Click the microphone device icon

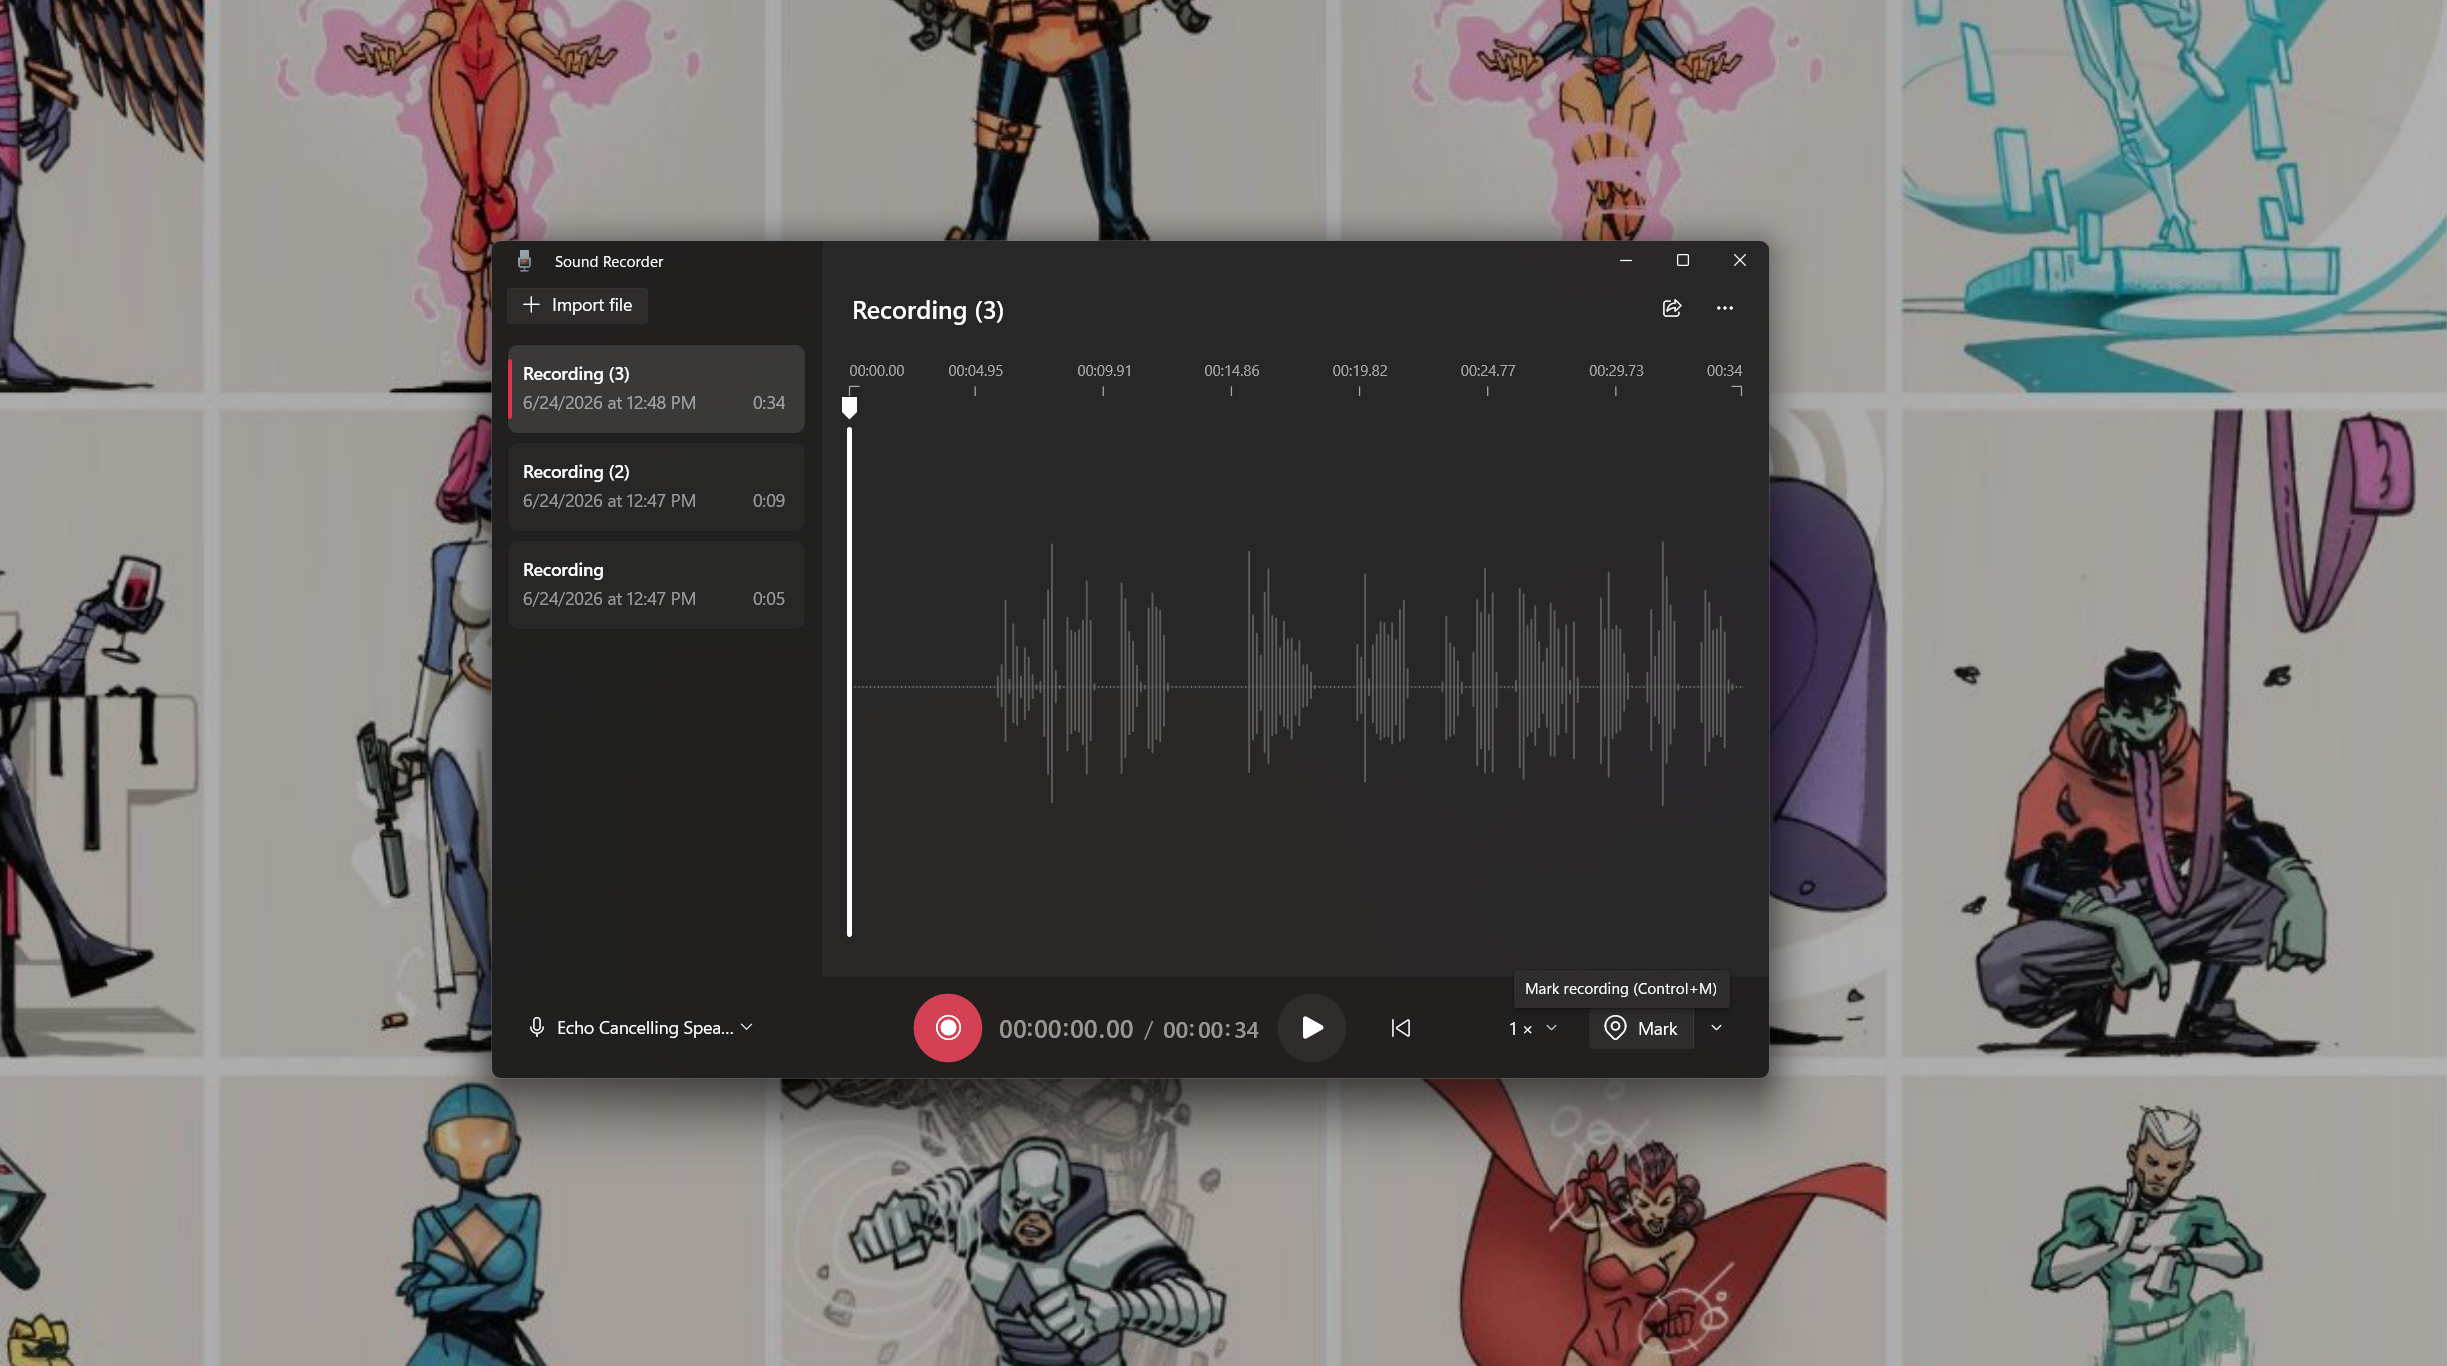[x=537, y=1027]
